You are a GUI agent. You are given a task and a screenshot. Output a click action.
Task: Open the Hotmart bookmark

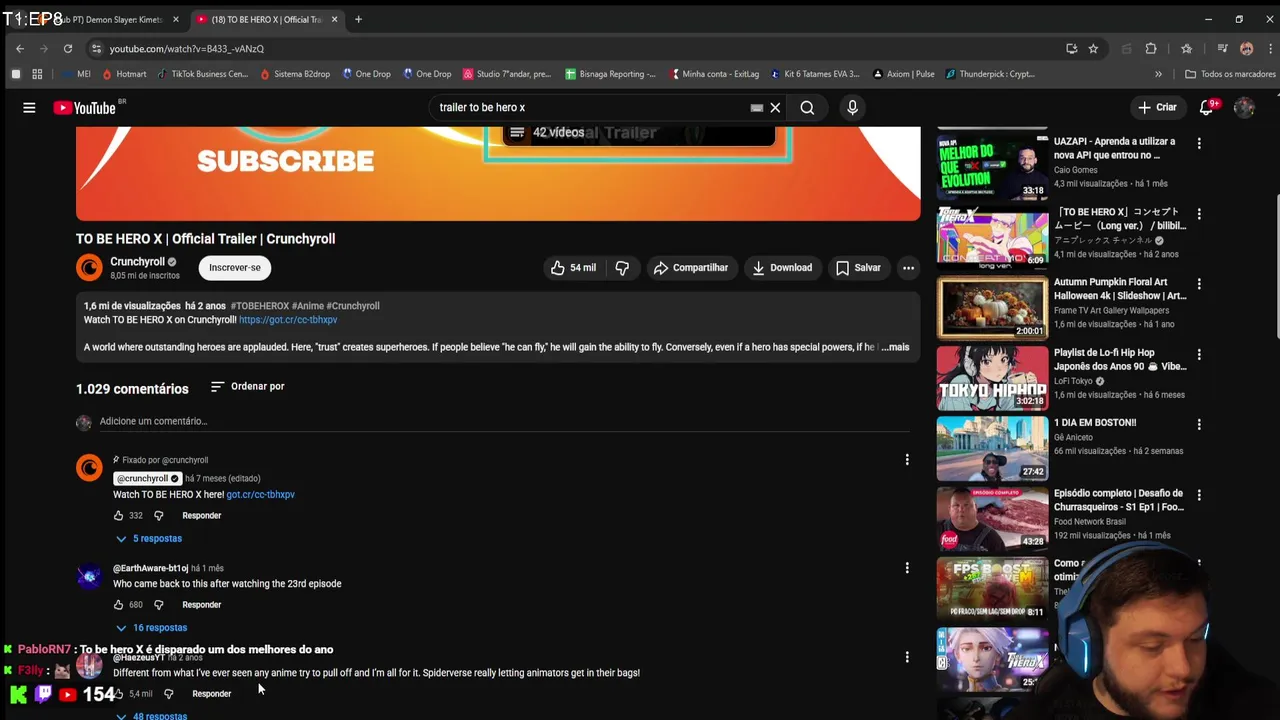123,74
